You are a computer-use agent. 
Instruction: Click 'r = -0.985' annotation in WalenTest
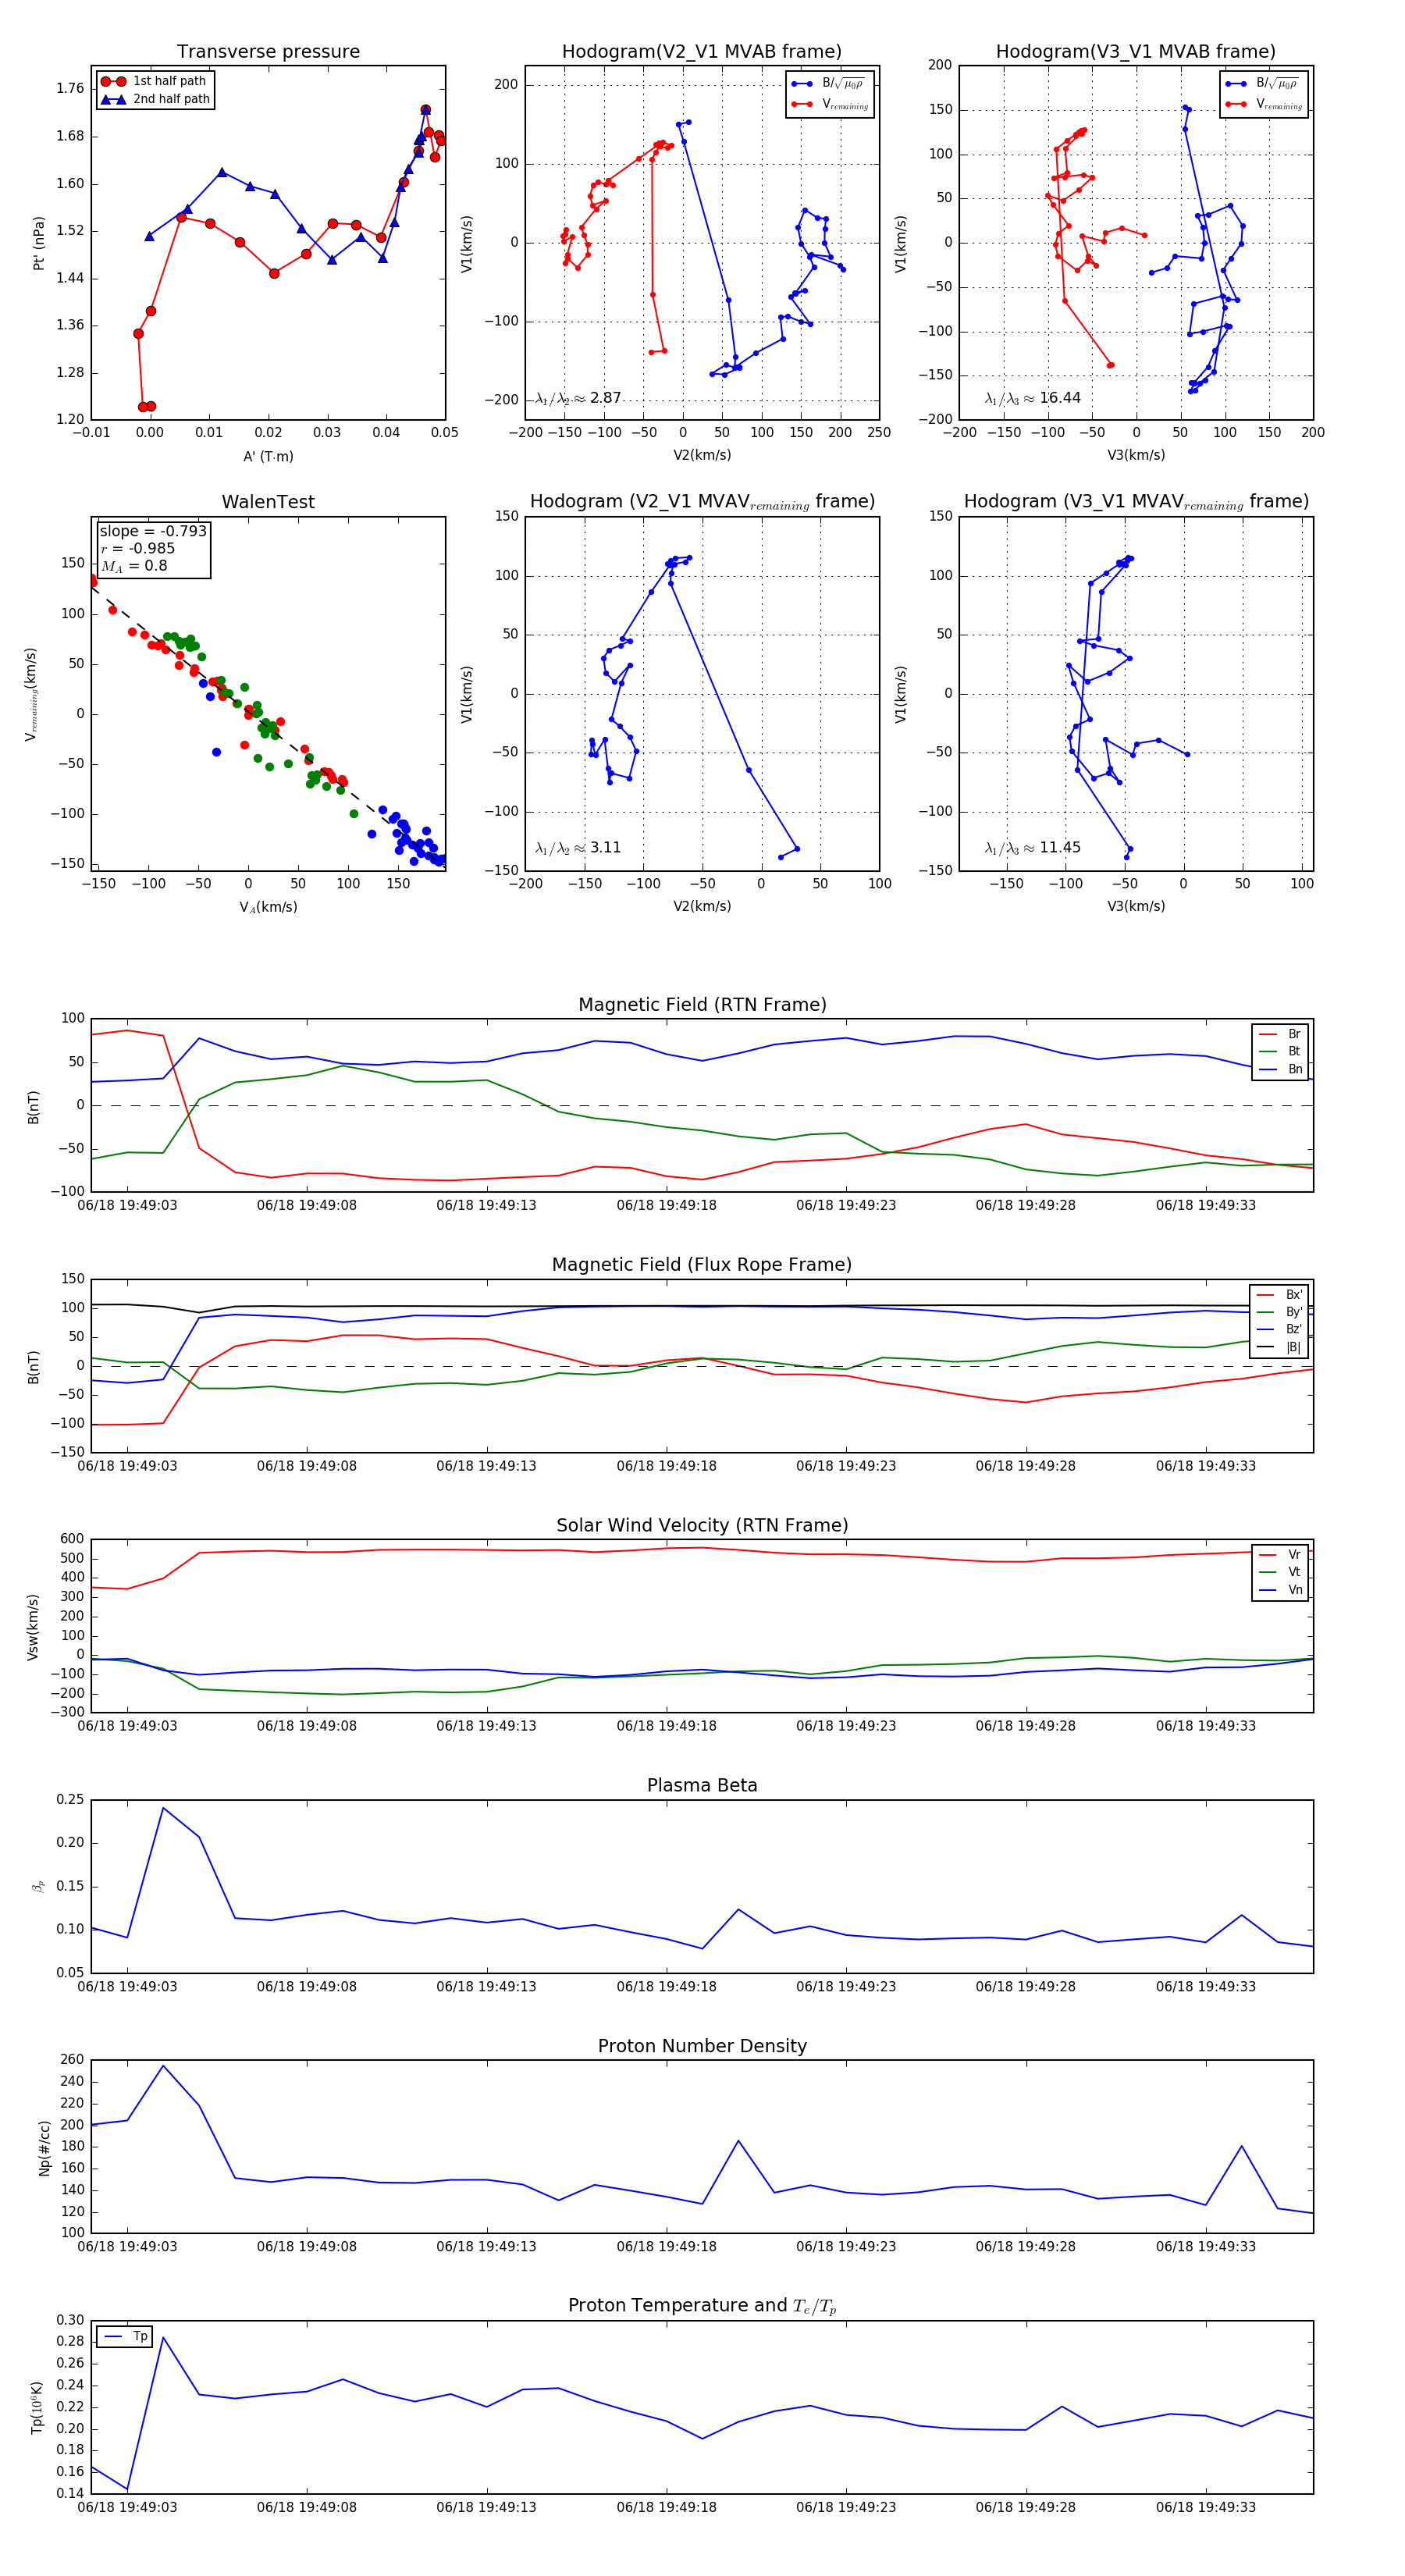(x=137, y=548)
